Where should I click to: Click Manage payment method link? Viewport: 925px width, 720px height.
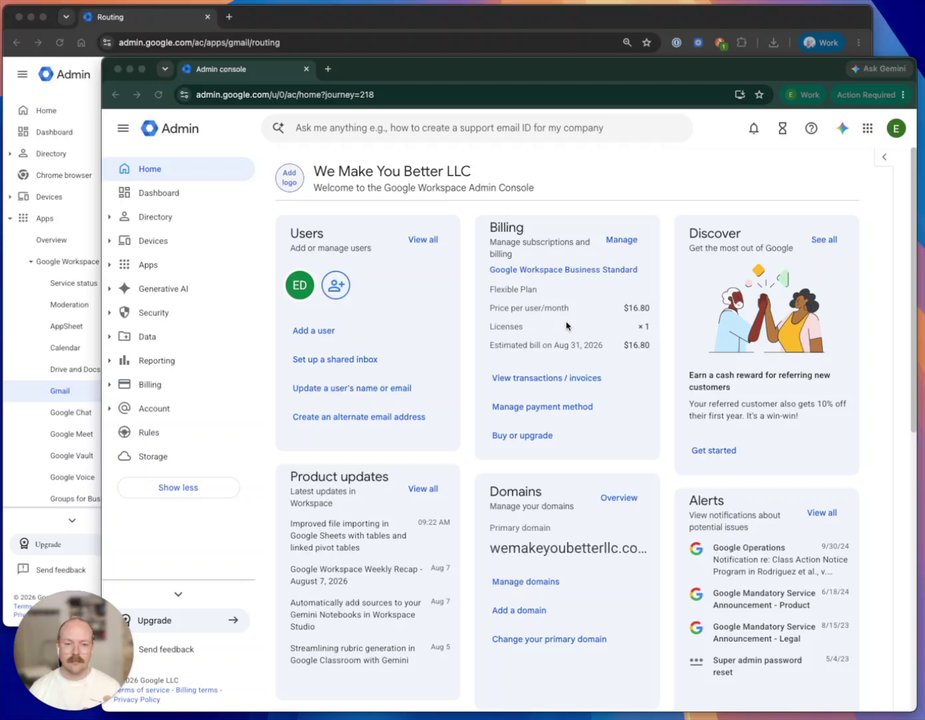tap(542, 407)
